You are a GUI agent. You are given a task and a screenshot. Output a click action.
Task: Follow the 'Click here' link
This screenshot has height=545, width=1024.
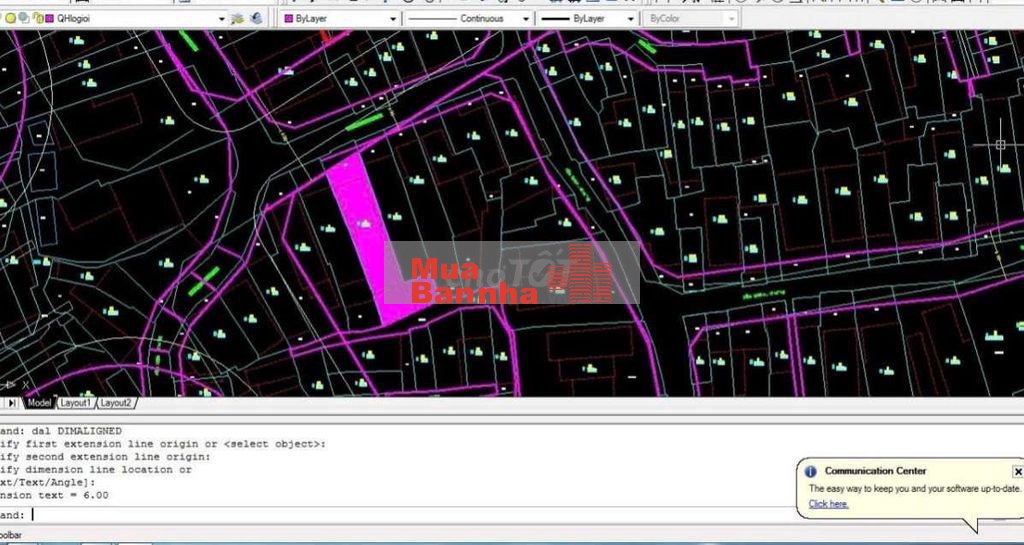[828, 504]
